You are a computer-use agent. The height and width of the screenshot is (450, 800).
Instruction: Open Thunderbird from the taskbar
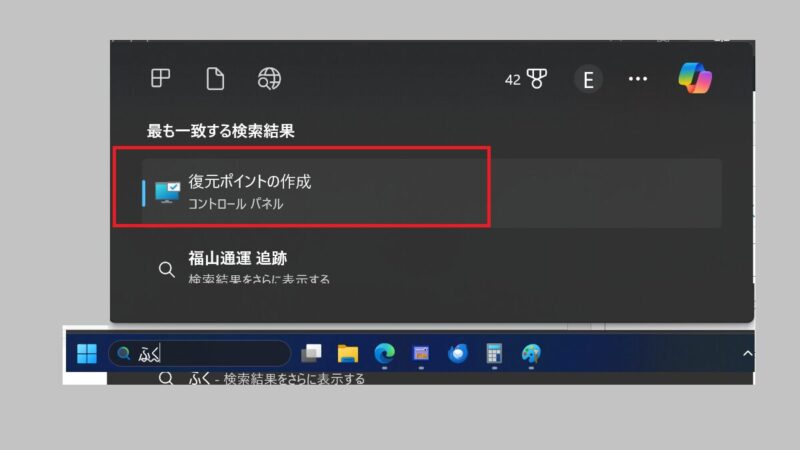click(458, 353)
